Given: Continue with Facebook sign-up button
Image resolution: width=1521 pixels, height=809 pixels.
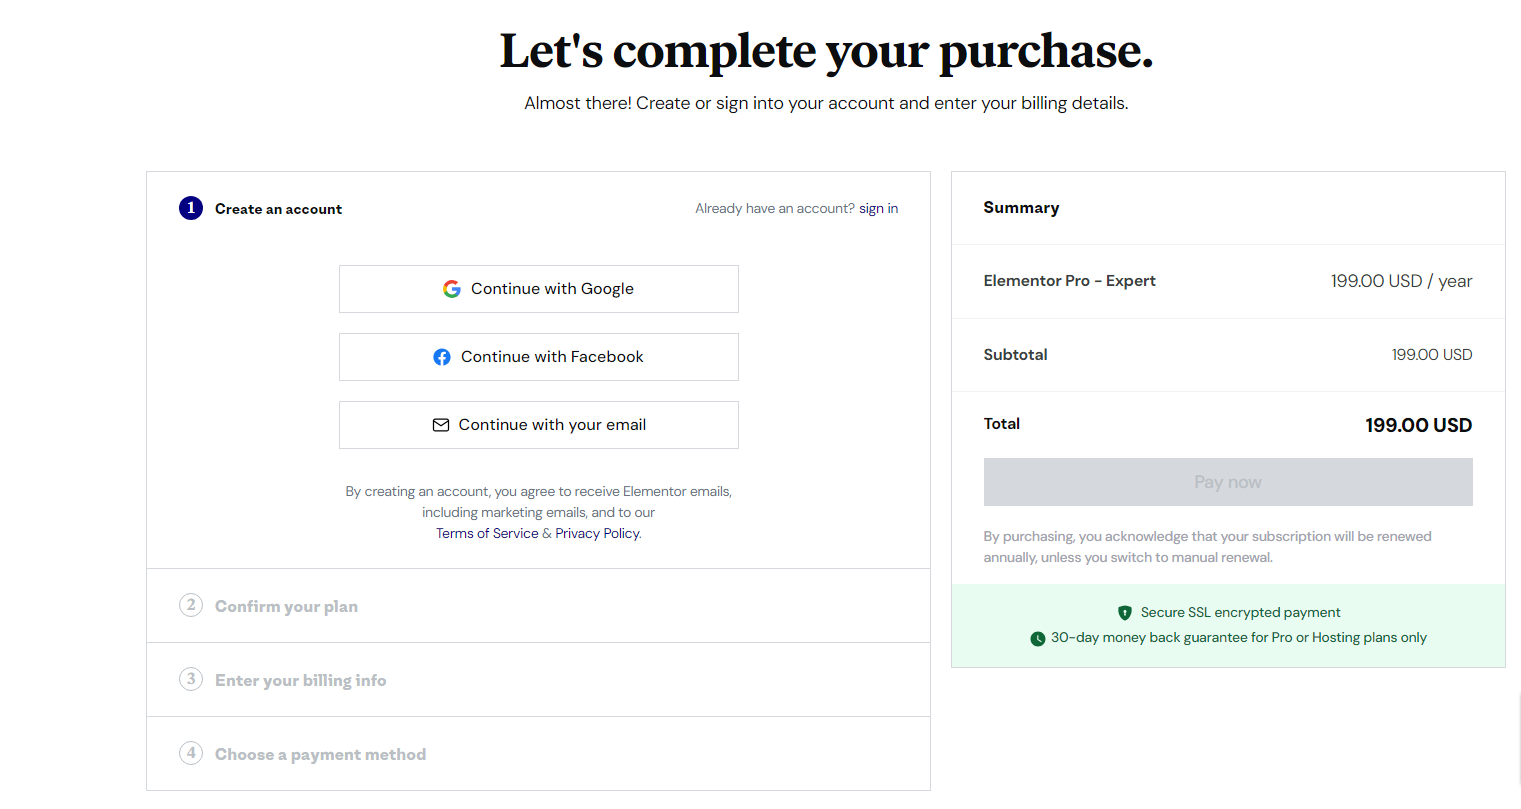Looking at the screenshot, I should [x=538, y=357].
